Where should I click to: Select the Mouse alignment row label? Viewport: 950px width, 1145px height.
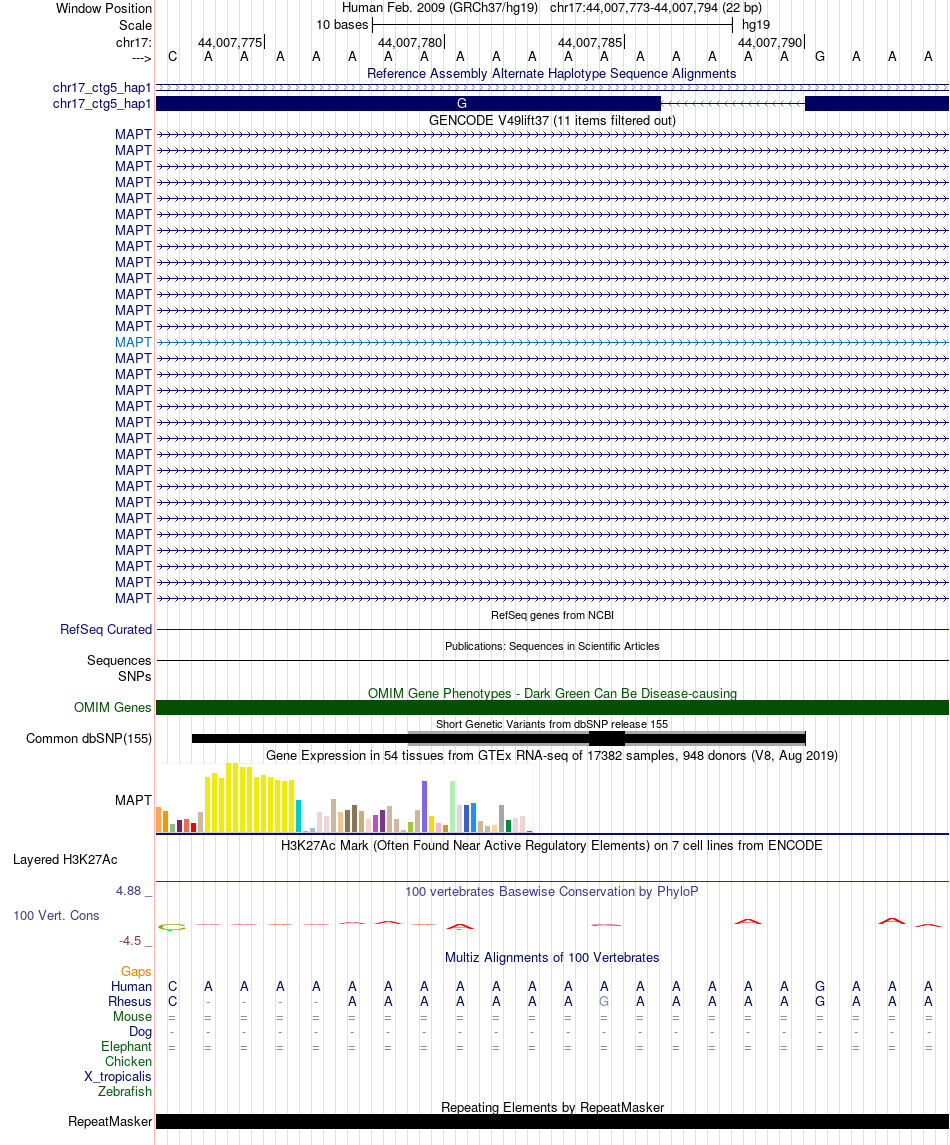[132, 1016]
